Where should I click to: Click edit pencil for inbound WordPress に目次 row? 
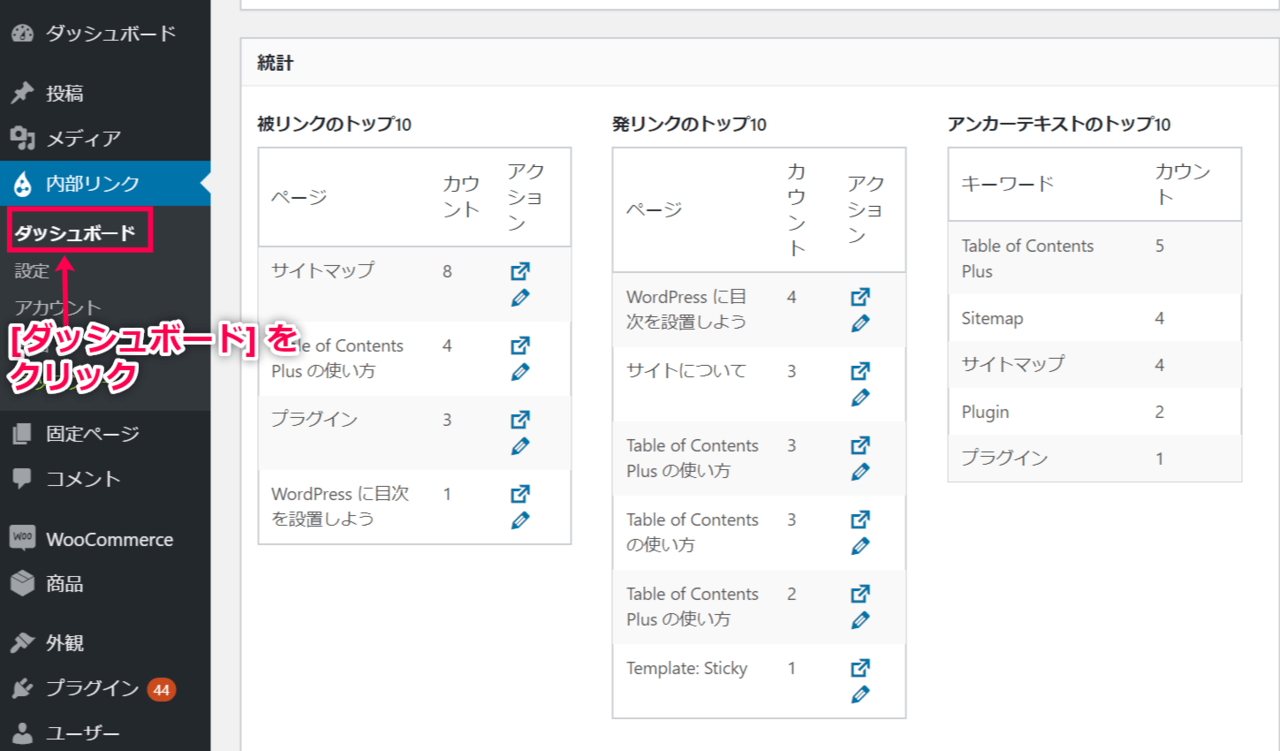pos(520,520)
